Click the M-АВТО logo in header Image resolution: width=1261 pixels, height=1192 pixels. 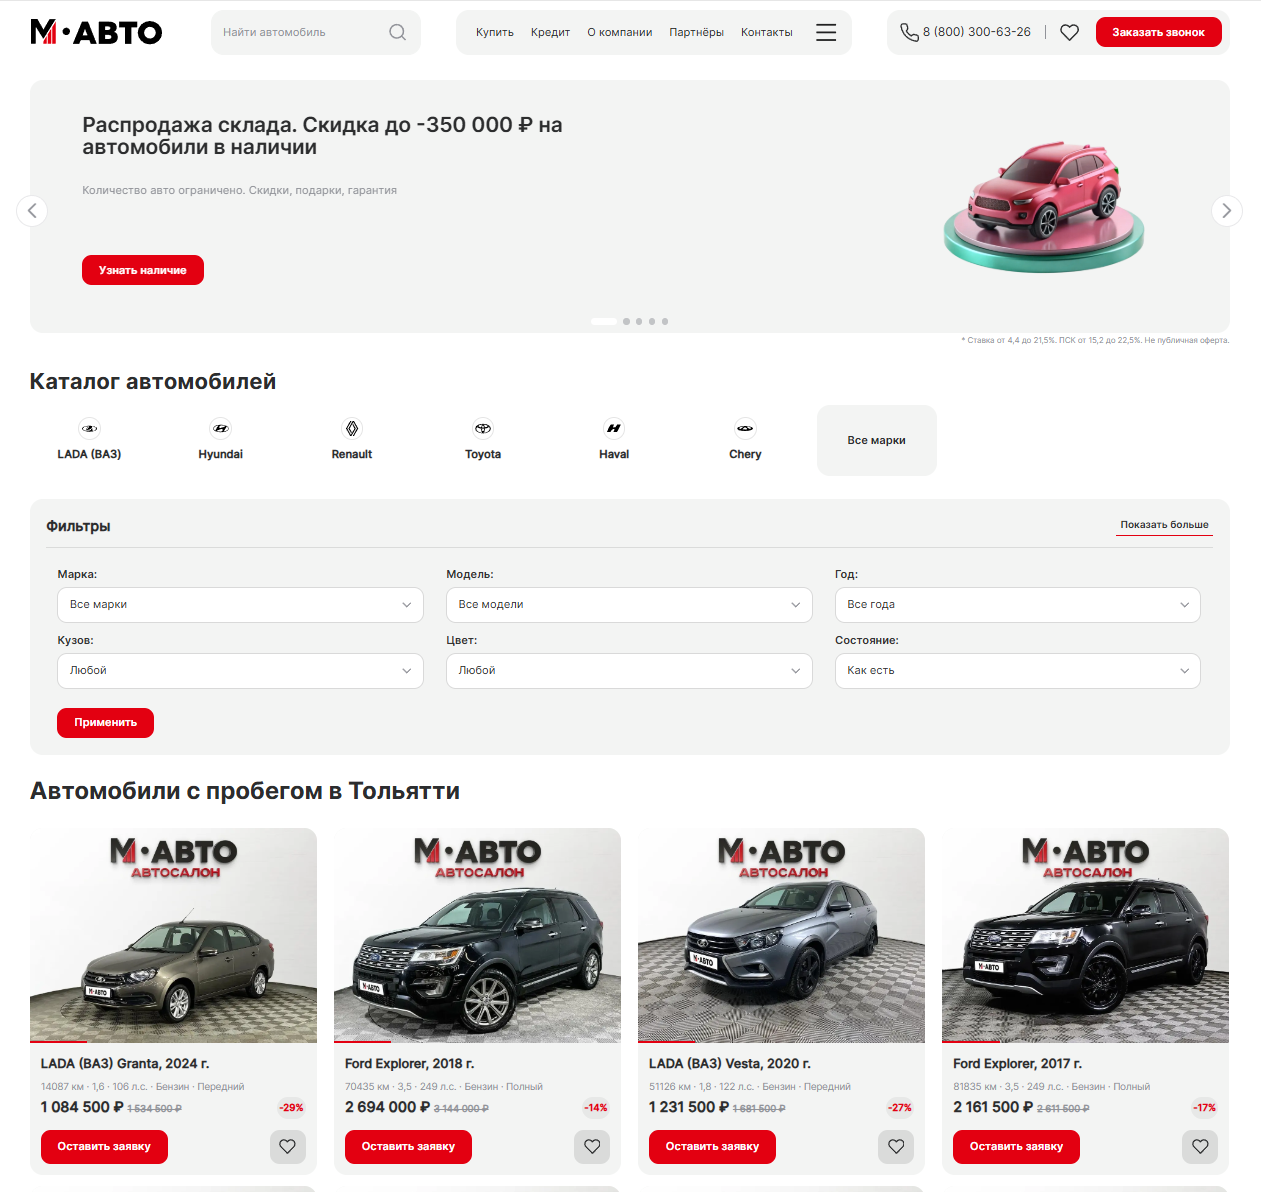pos(96,32)
